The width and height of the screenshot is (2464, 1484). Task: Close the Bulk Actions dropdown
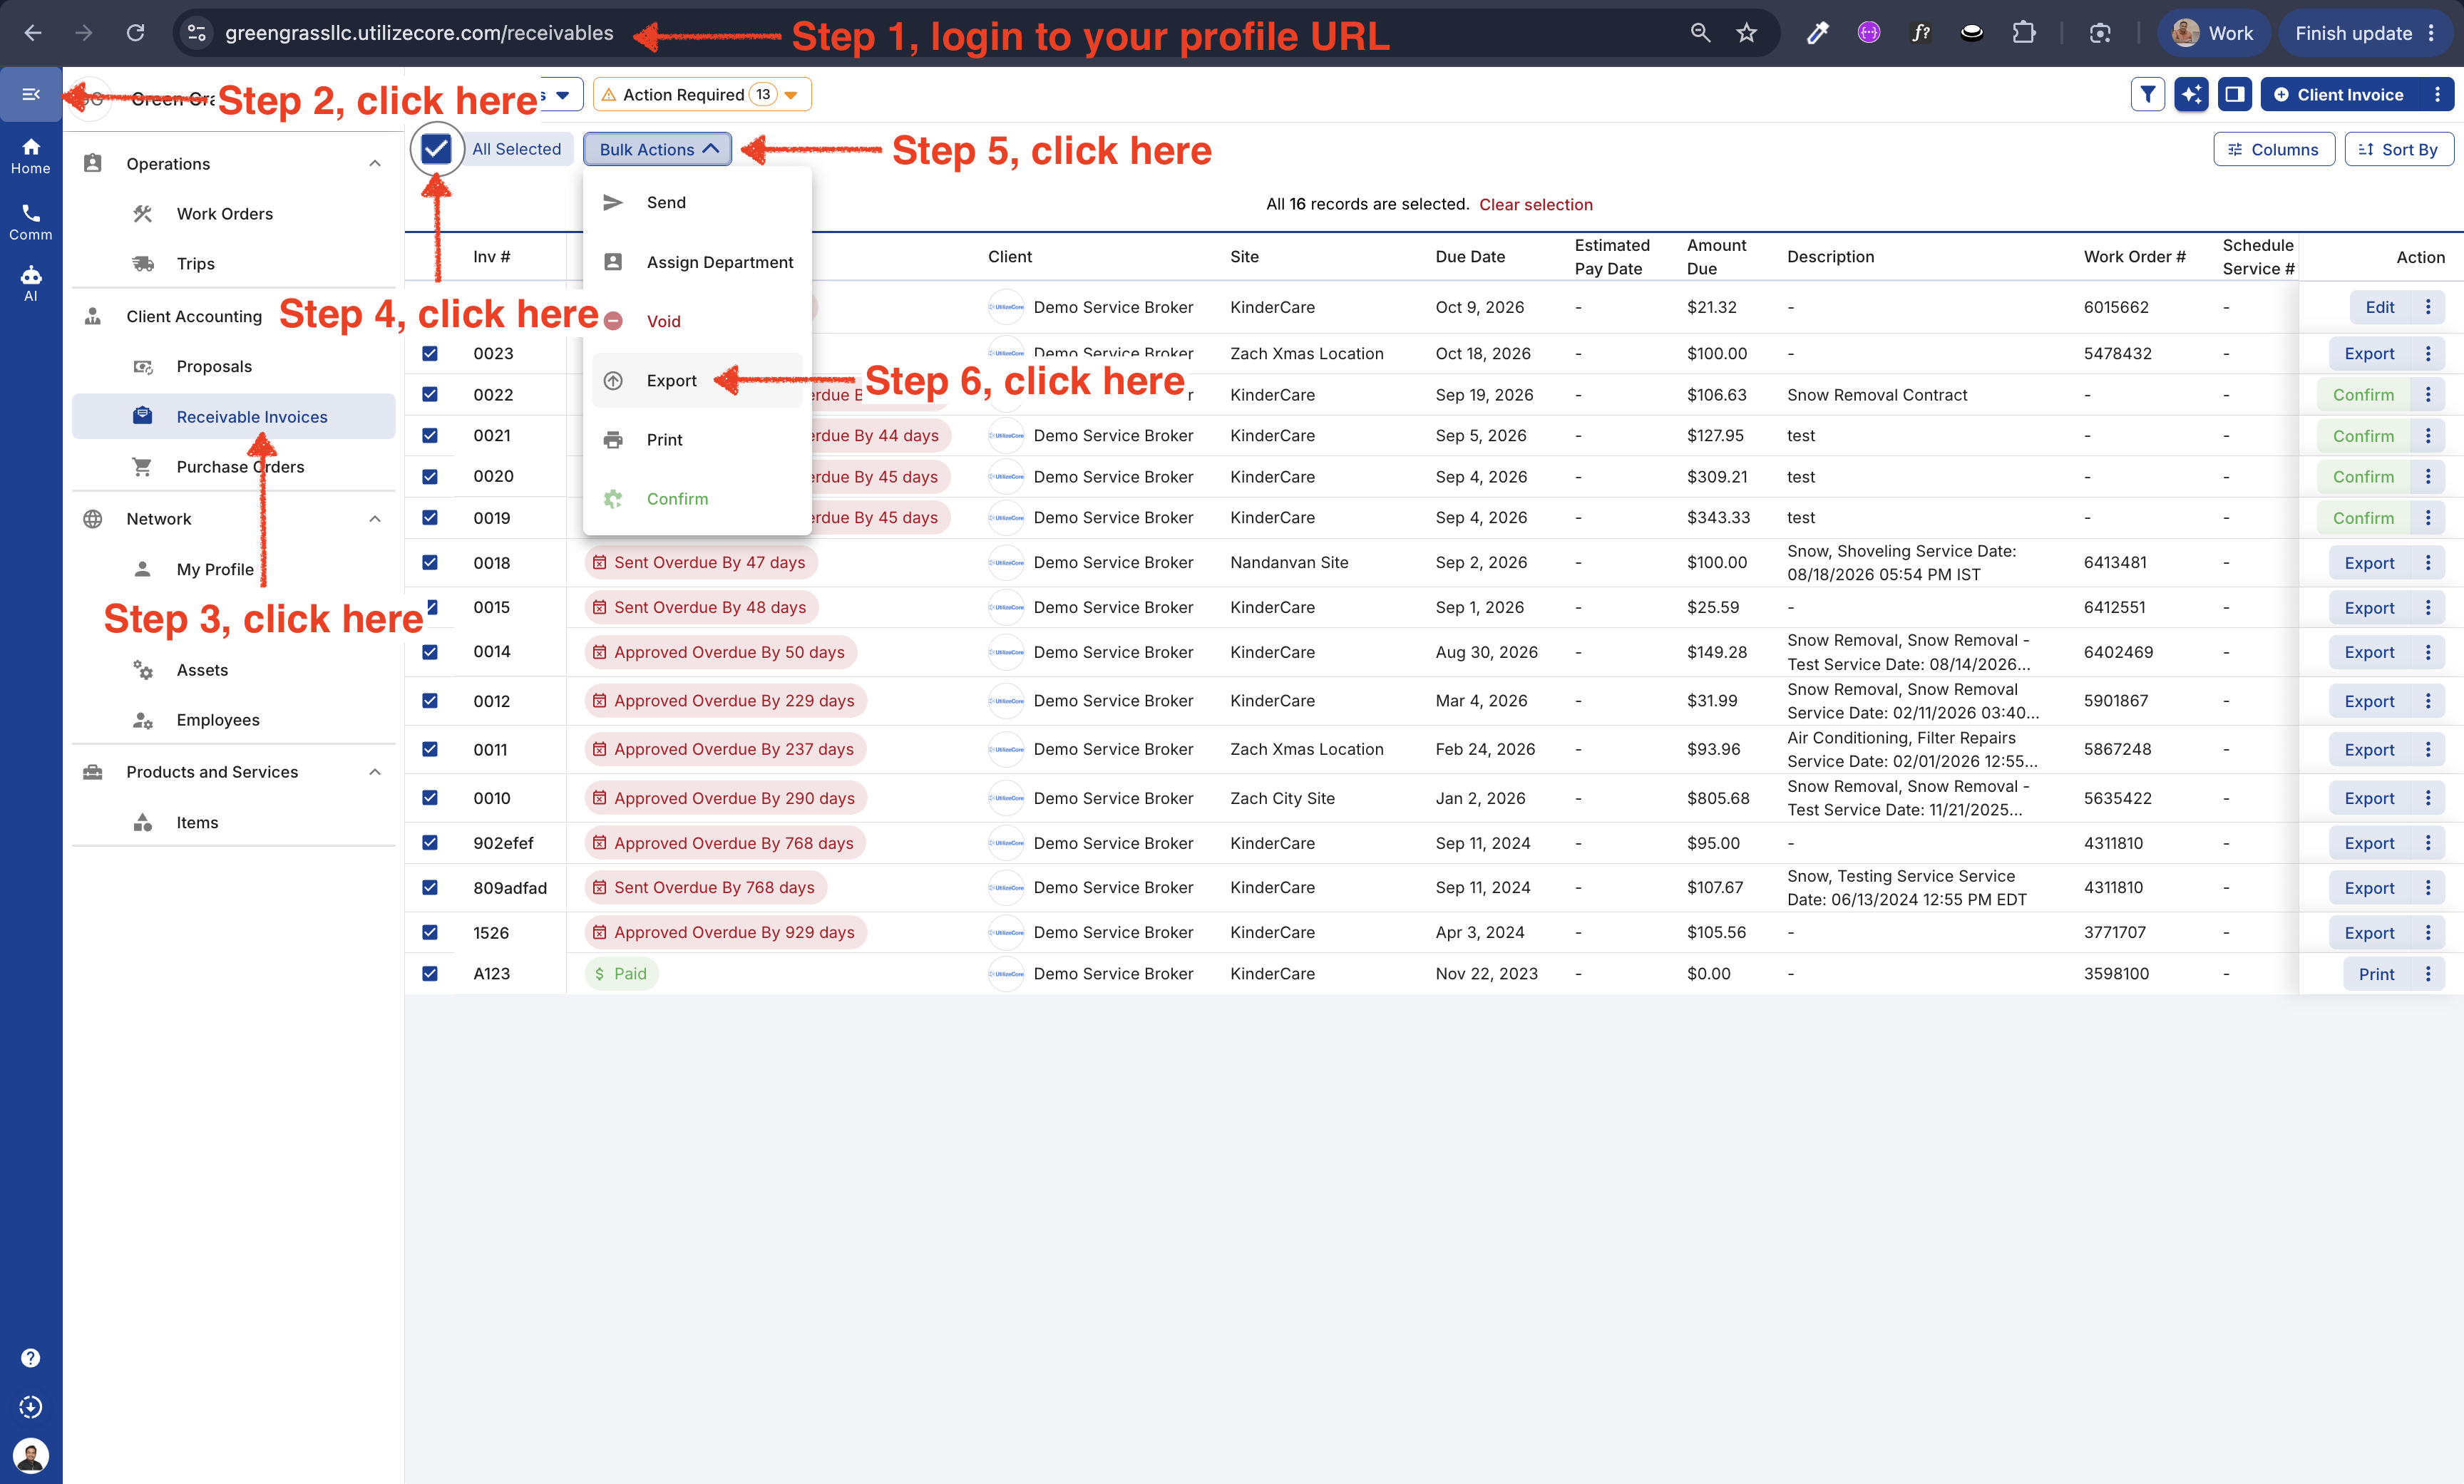point(658,149)
